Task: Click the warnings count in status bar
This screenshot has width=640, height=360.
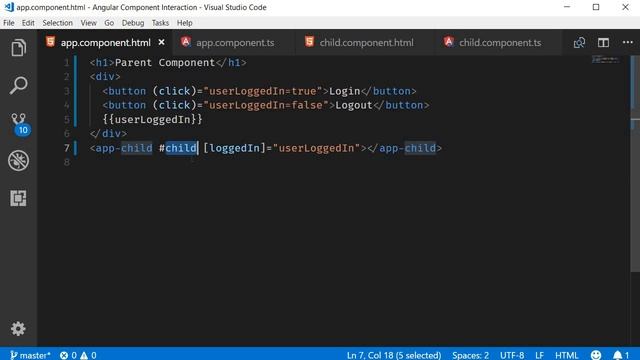Action: click(88, 355)
